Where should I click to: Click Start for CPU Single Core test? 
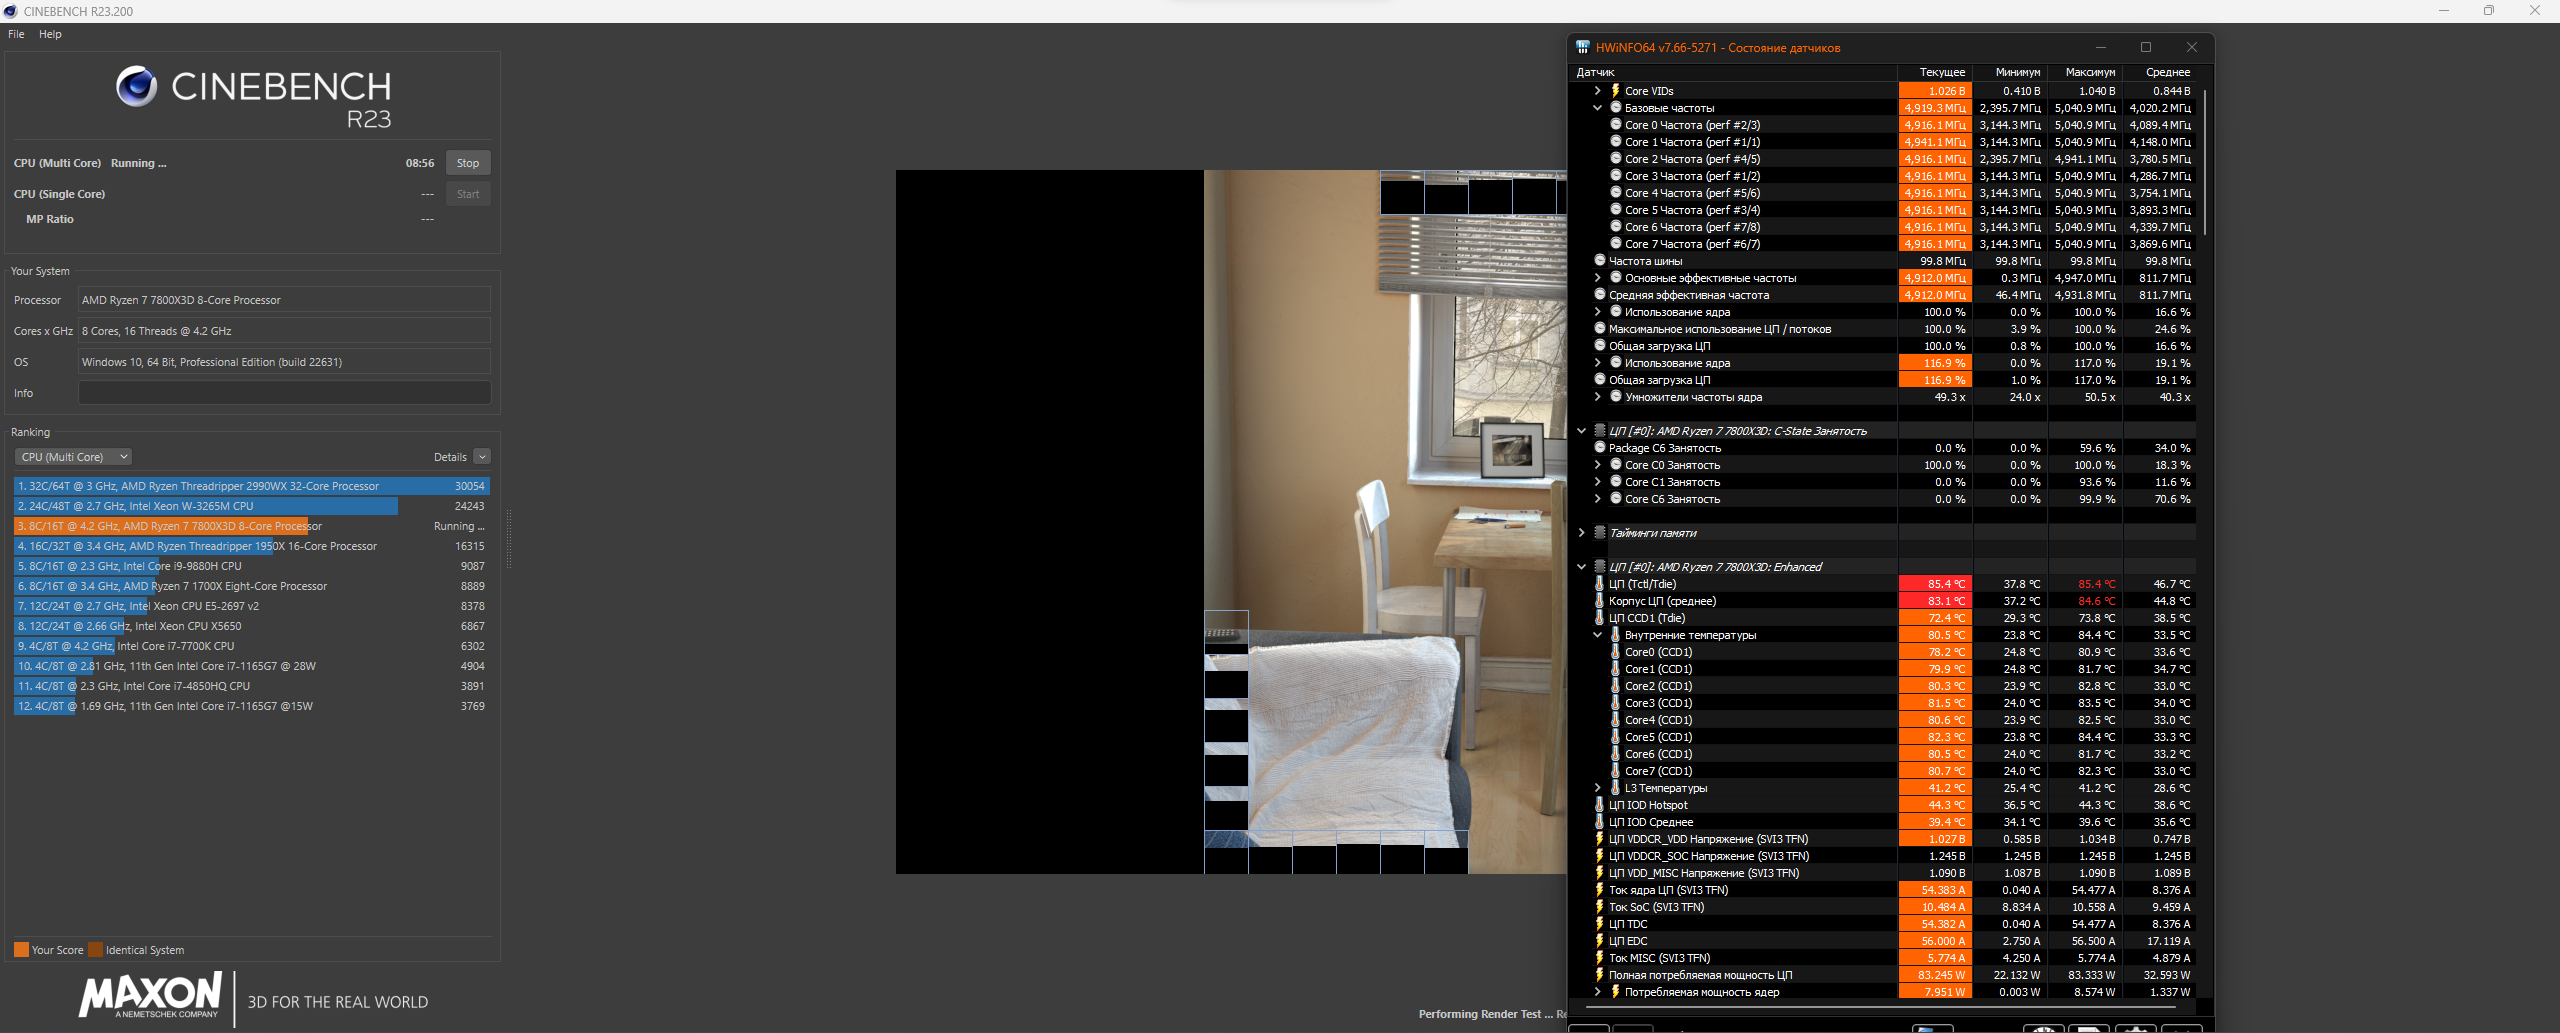(468, 194)
